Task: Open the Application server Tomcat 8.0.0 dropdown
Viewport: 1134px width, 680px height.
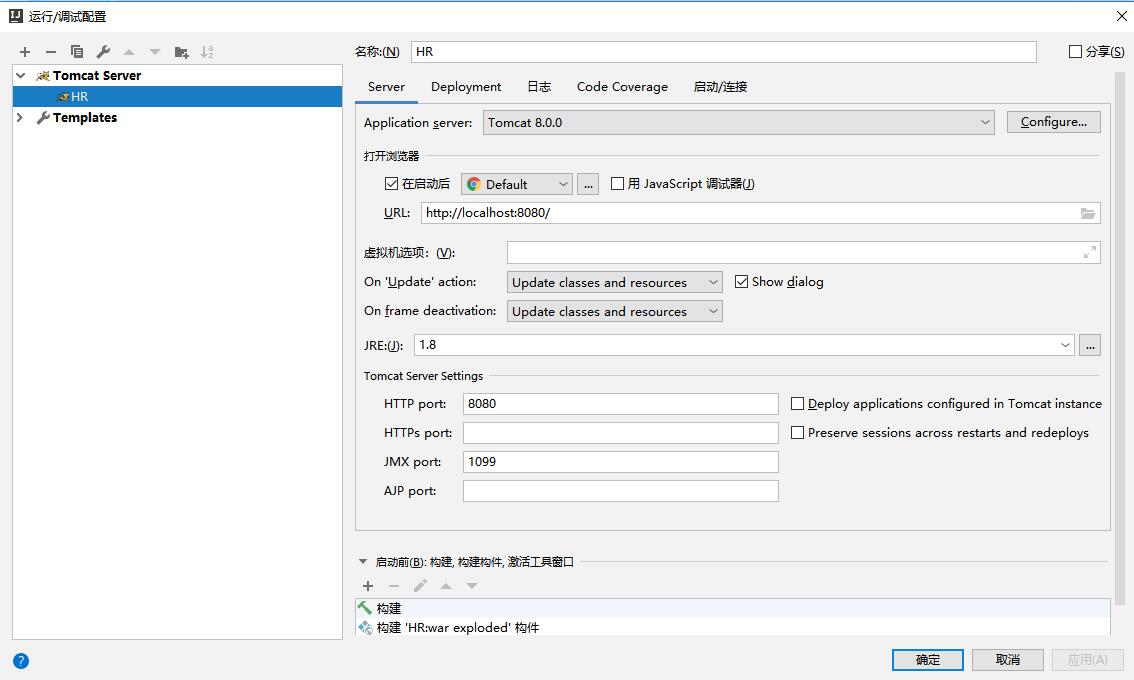Action: coord(738,123)
